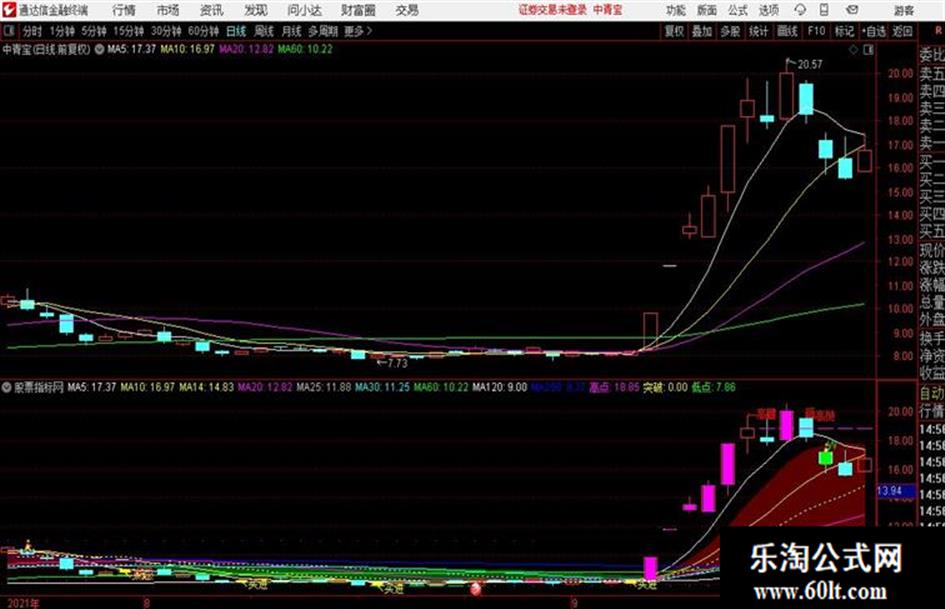Viewport: 945px width, 609px height.
Task: Open the gear settings icon beside 中青宝 title
Action: tap(99, 49)
